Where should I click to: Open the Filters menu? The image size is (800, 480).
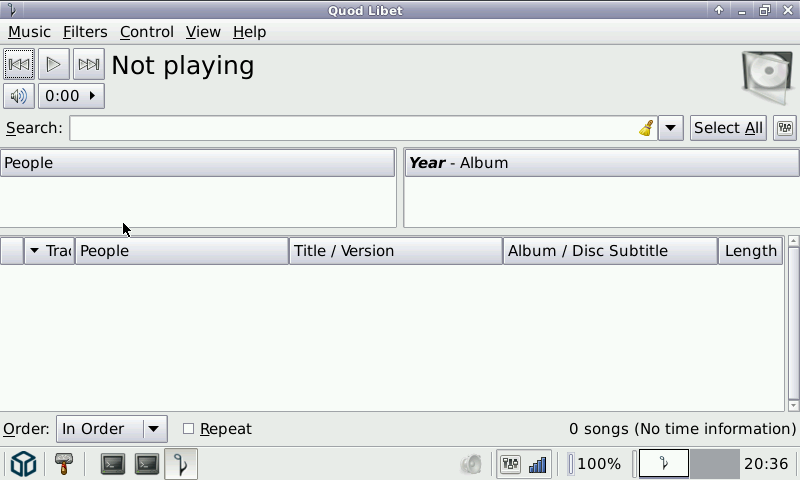click(85, 32)
